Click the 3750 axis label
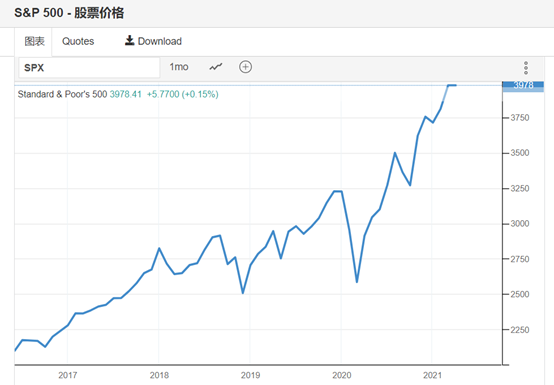554x385 pixels. coord(520,118)
